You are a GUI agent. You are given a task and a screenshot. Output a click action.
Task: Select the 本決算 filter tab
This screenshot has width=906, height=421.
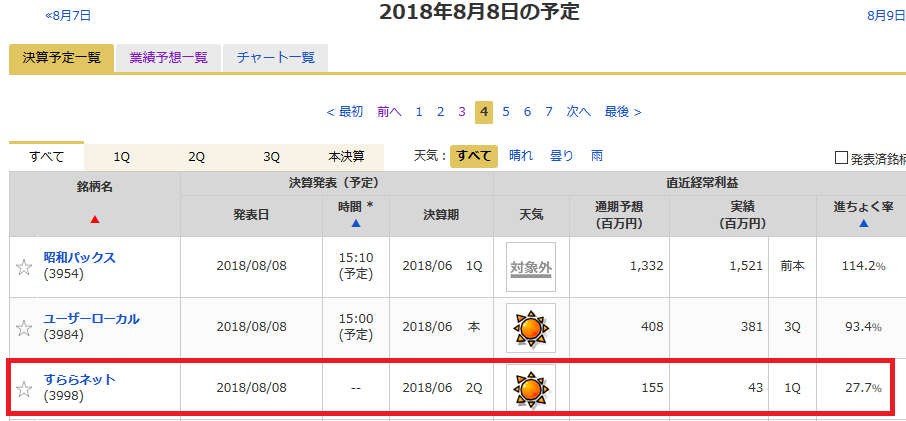click(346, 157)
